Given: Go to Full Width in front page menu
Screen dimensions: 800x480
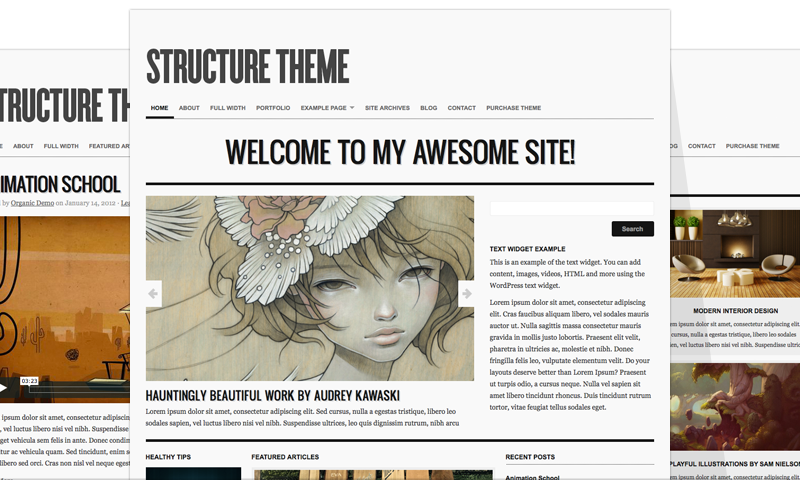Looking at the screenshot, I should click(228, 108).
